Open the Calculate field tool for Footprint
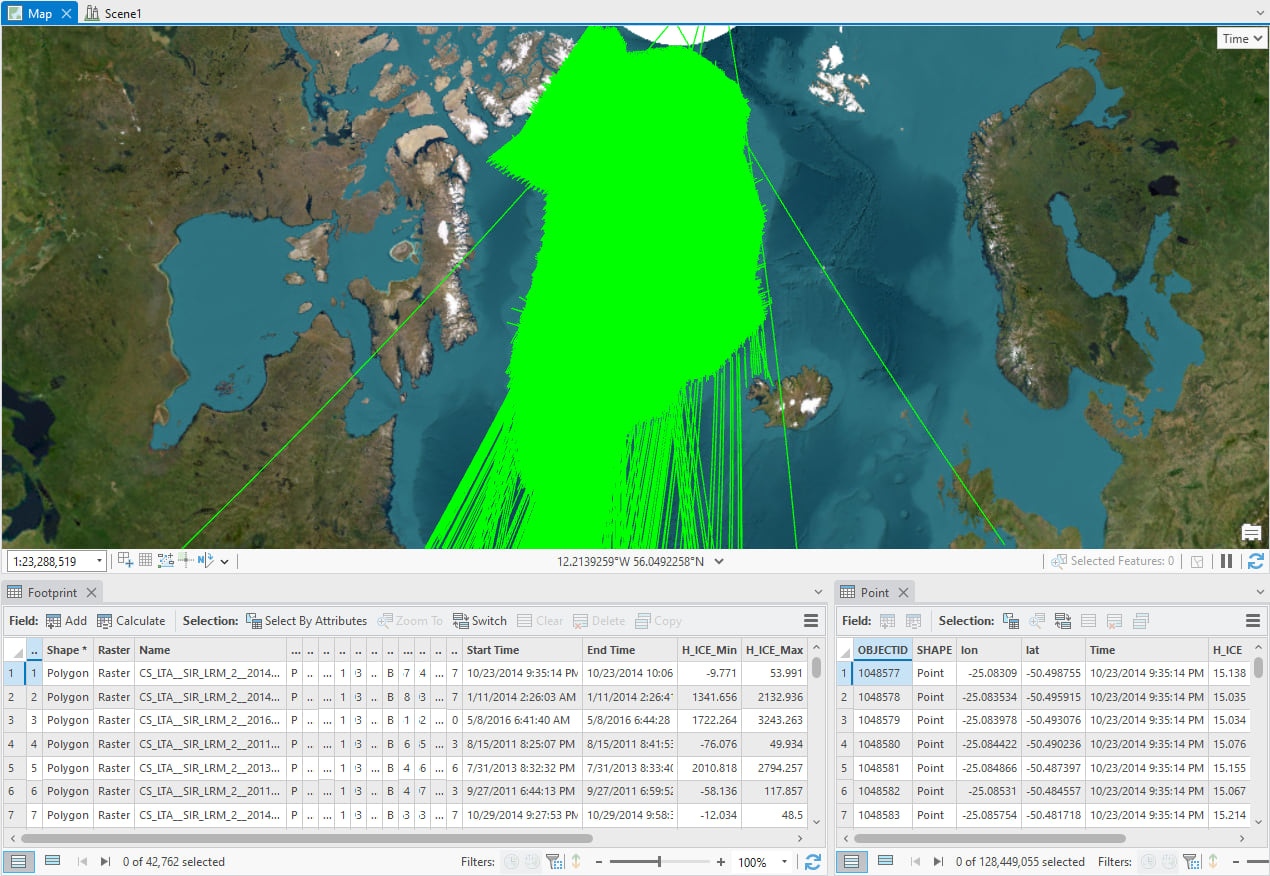1270x876 pixels. (x=131, y=620)
